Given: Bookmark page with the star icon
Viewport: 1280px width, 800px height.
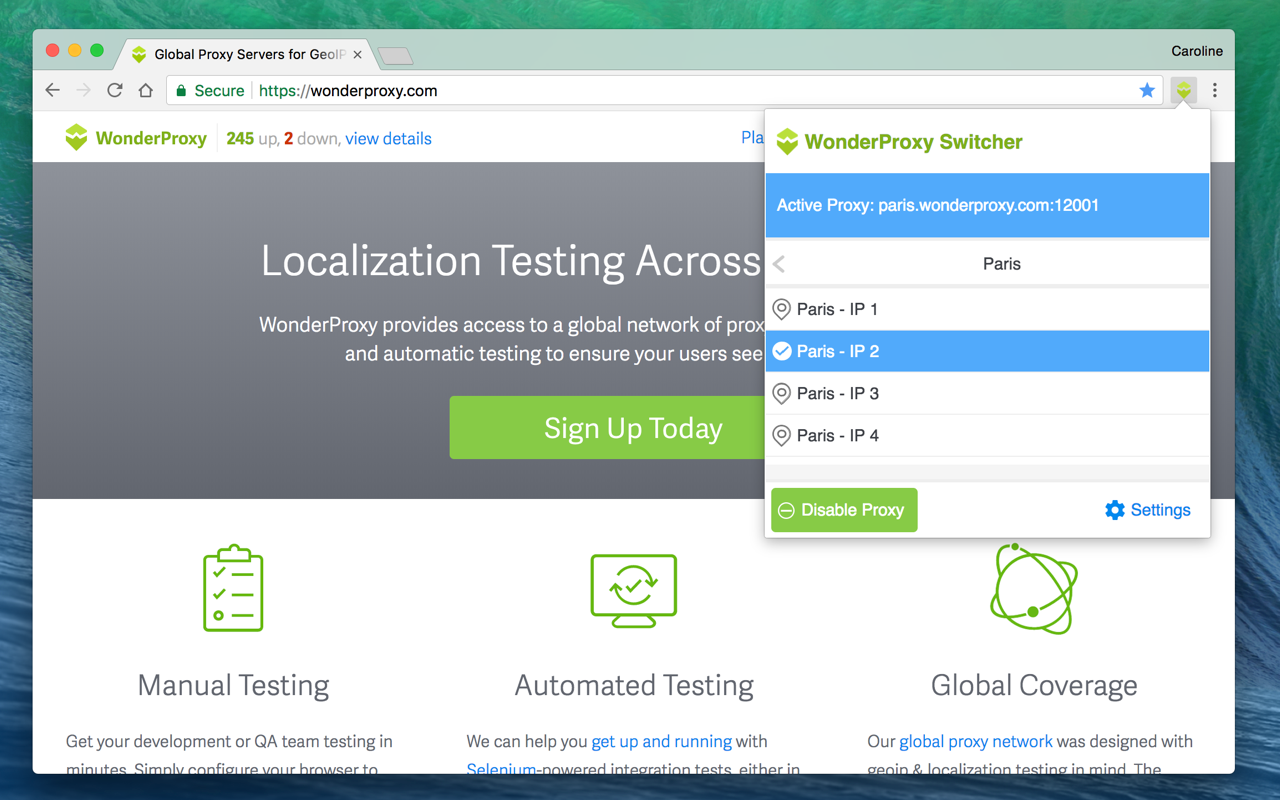Looking at the screenshot, I should (1147, 90).
